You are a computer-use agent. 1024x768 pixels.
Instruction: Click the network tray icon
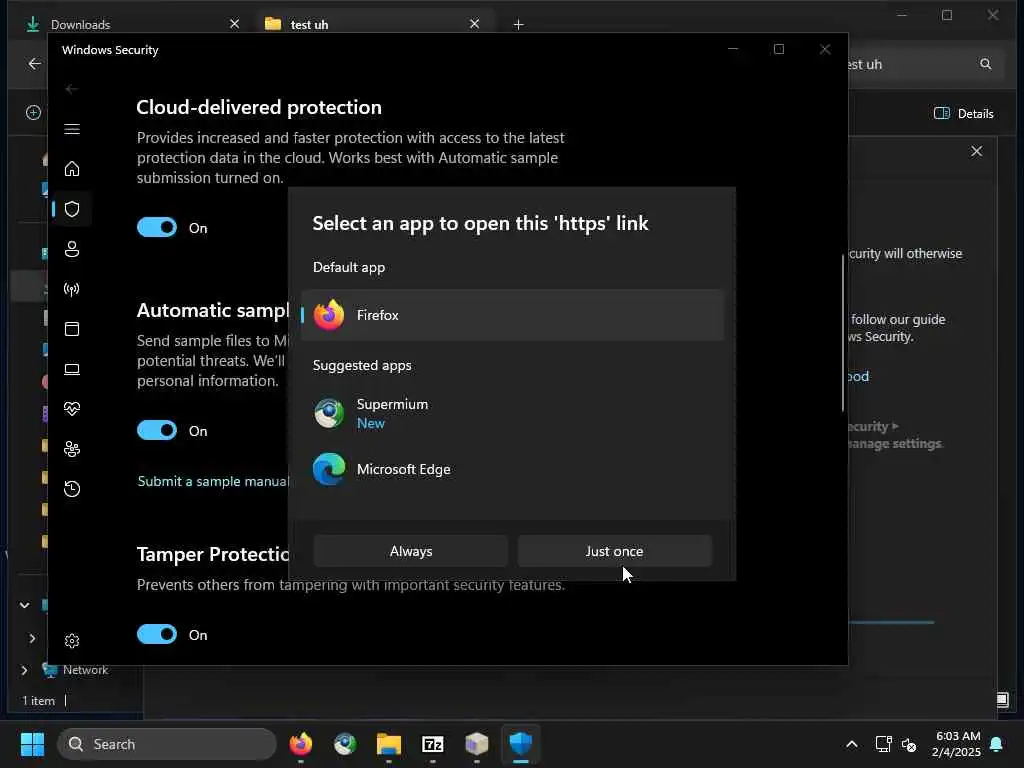click(883, 744)
